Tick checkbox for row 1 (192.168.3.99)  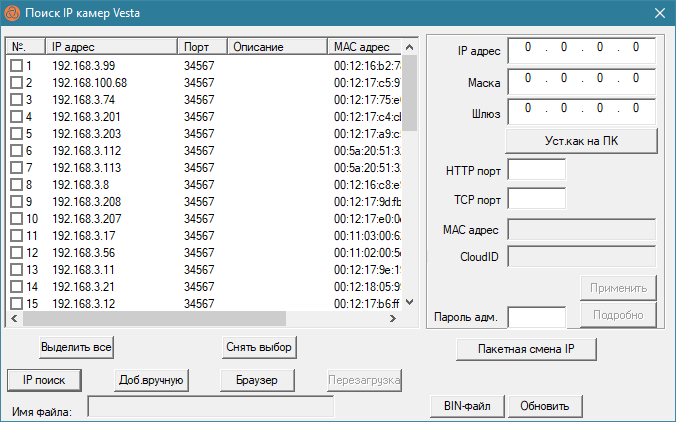[x=16, y=66]
